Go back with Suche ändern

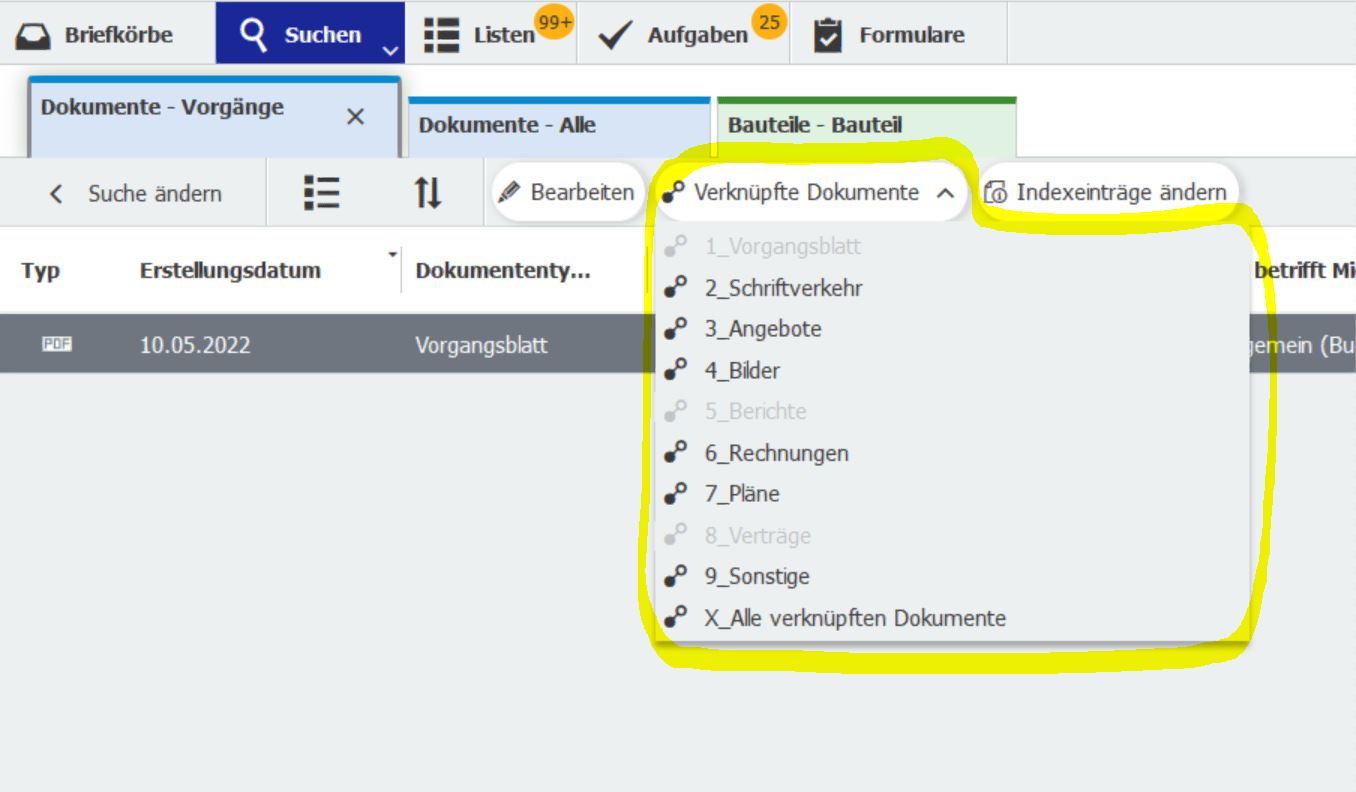coord(139,193)
